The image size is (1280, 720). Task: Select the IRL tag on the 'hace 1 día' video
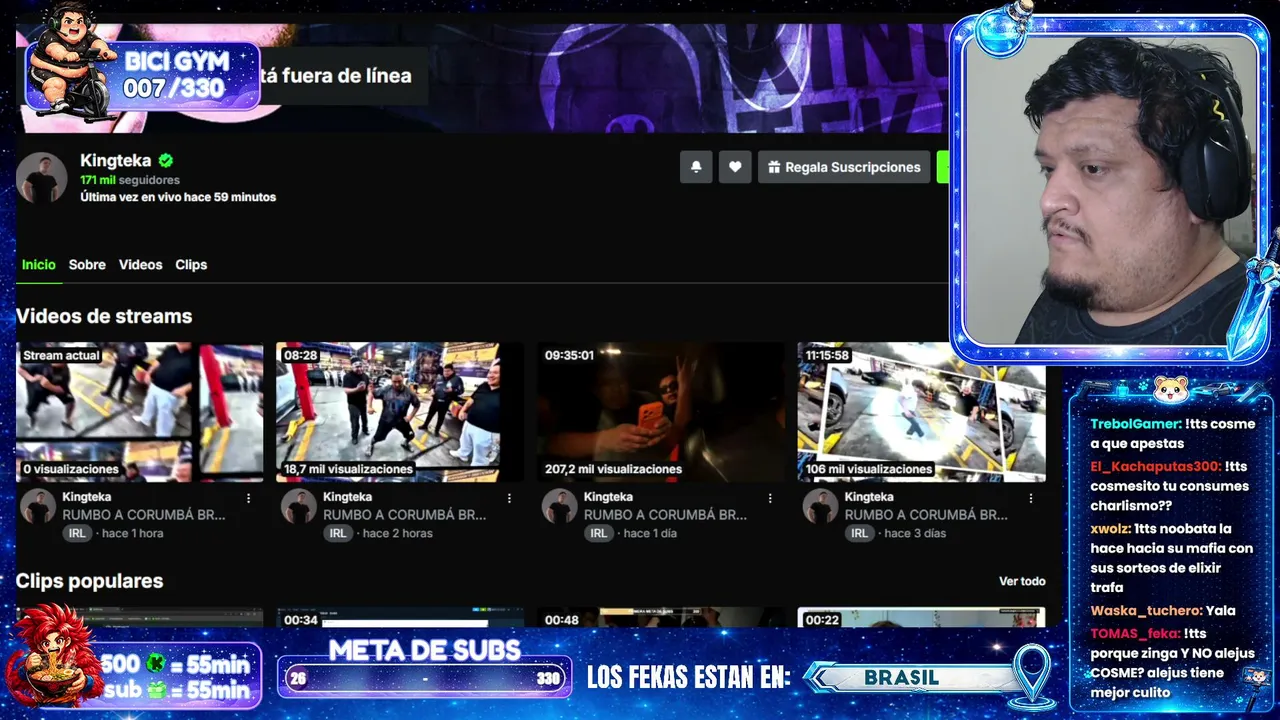pyautogui.click(x=598, y=534)
